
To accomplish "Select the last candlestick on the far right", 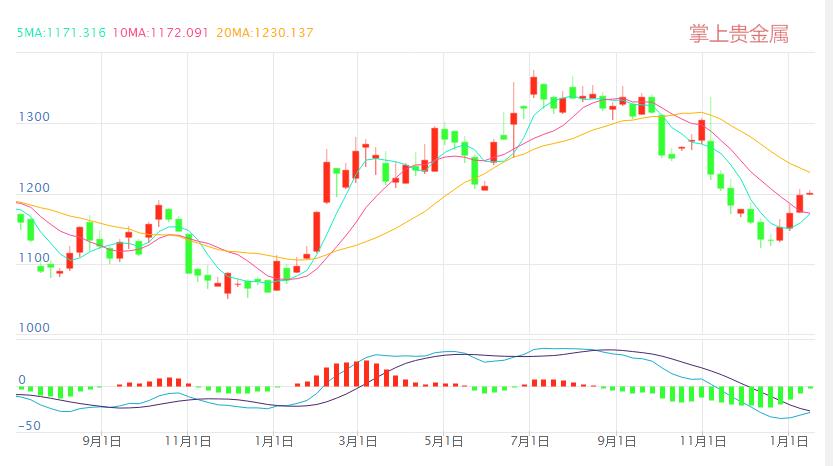I will click(810, 194).
